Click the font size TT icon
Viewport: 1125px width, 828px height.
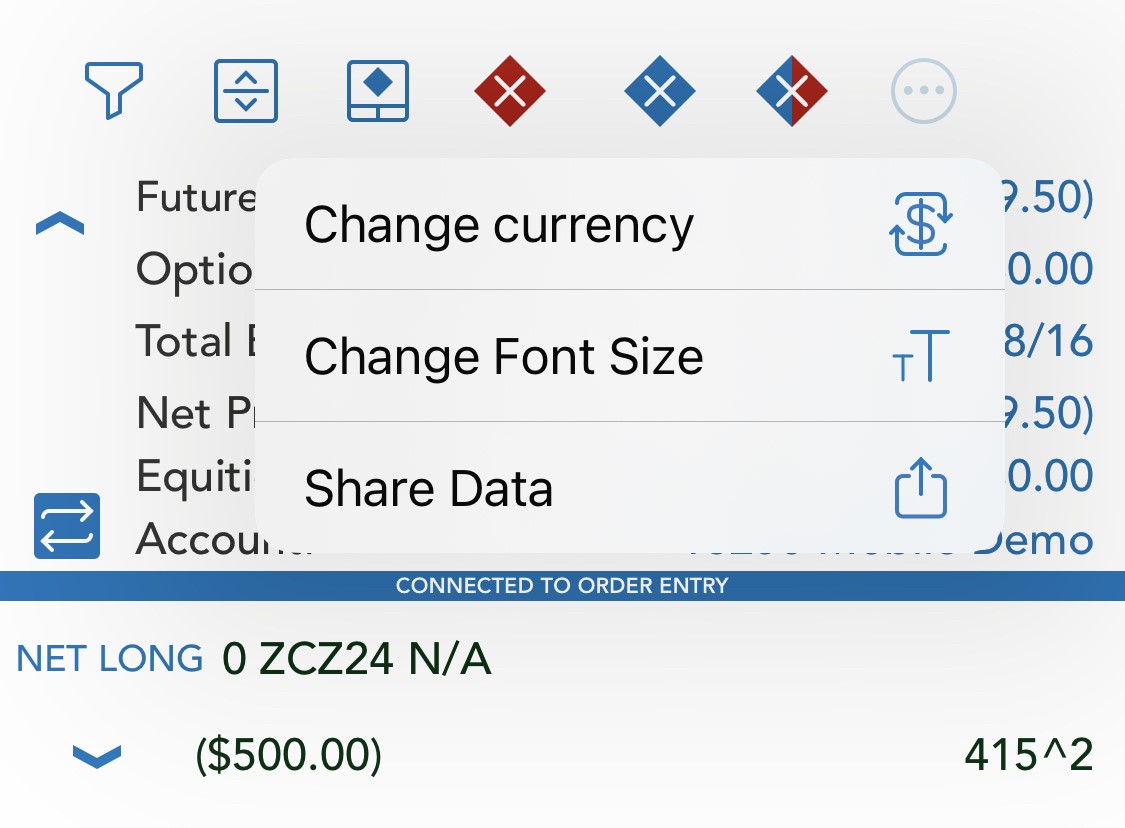921,356
